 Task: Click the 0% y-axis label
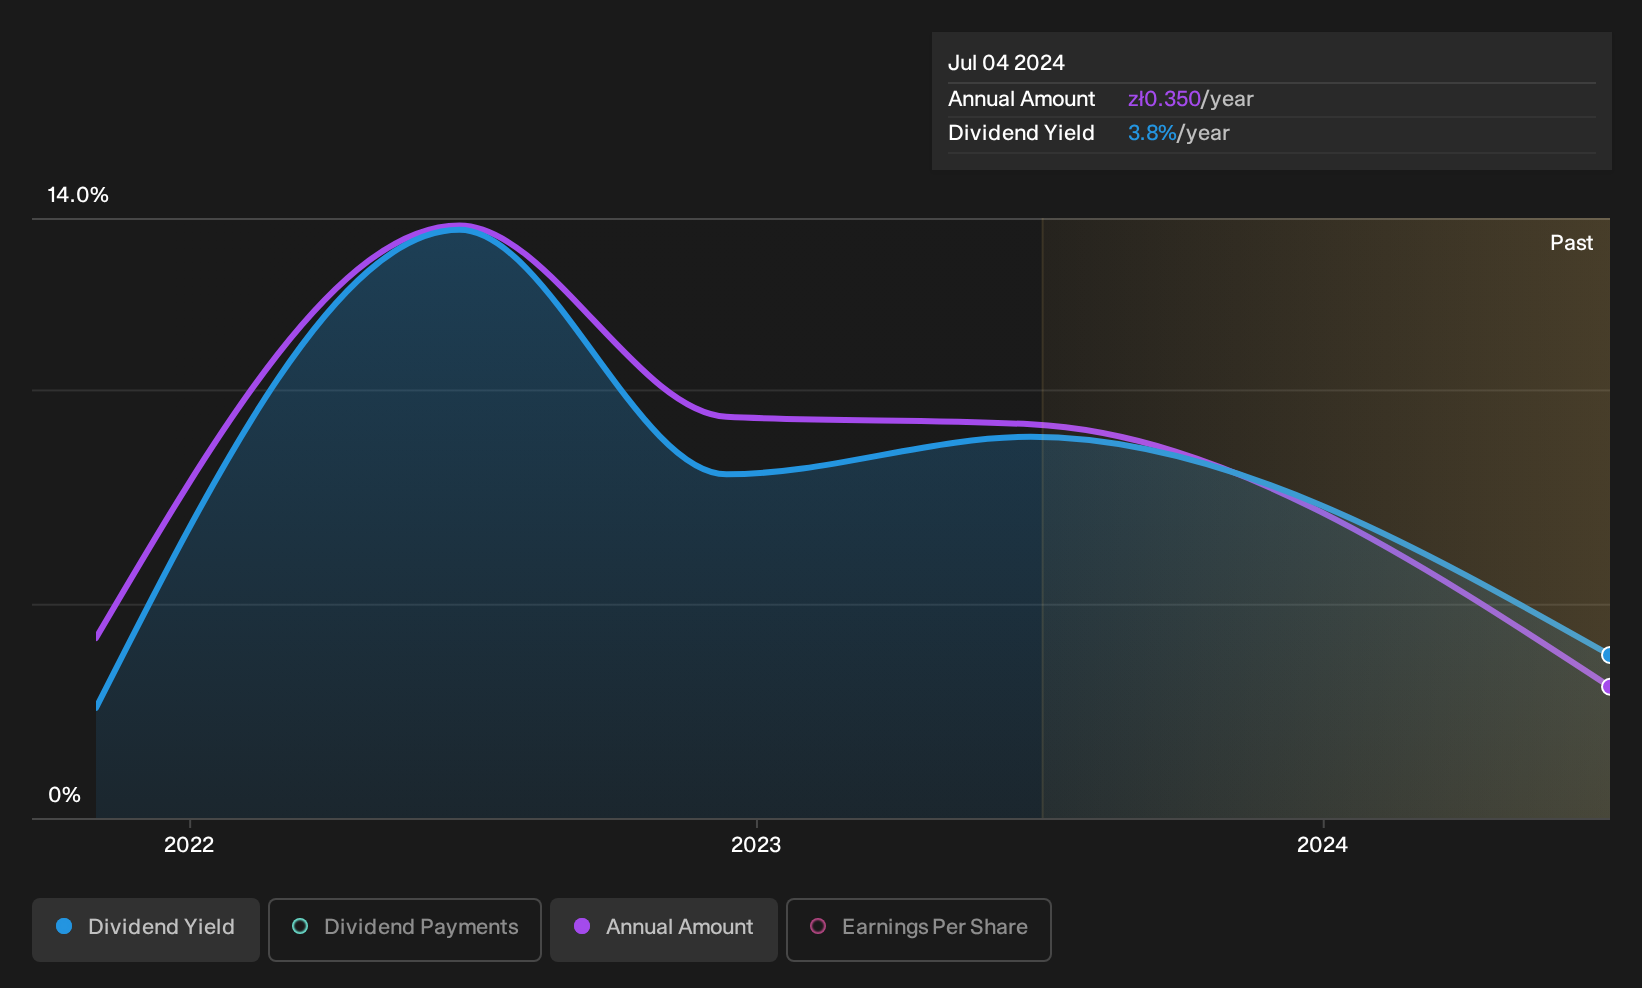coord(64,795)
